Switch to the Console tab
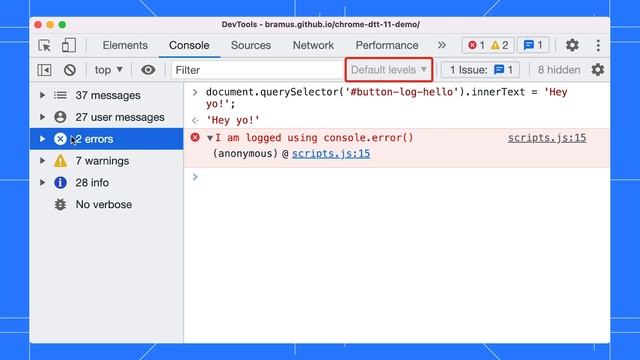 click(x=189, y=45)
